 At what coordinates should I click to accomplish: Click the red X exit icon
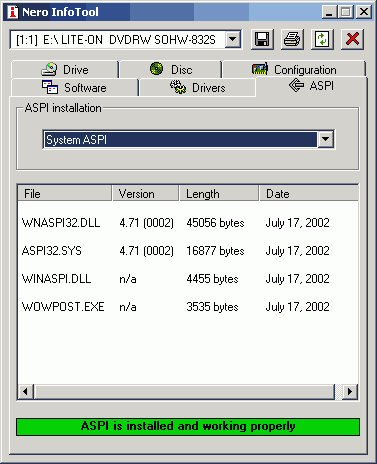click(x=352, y=39)
